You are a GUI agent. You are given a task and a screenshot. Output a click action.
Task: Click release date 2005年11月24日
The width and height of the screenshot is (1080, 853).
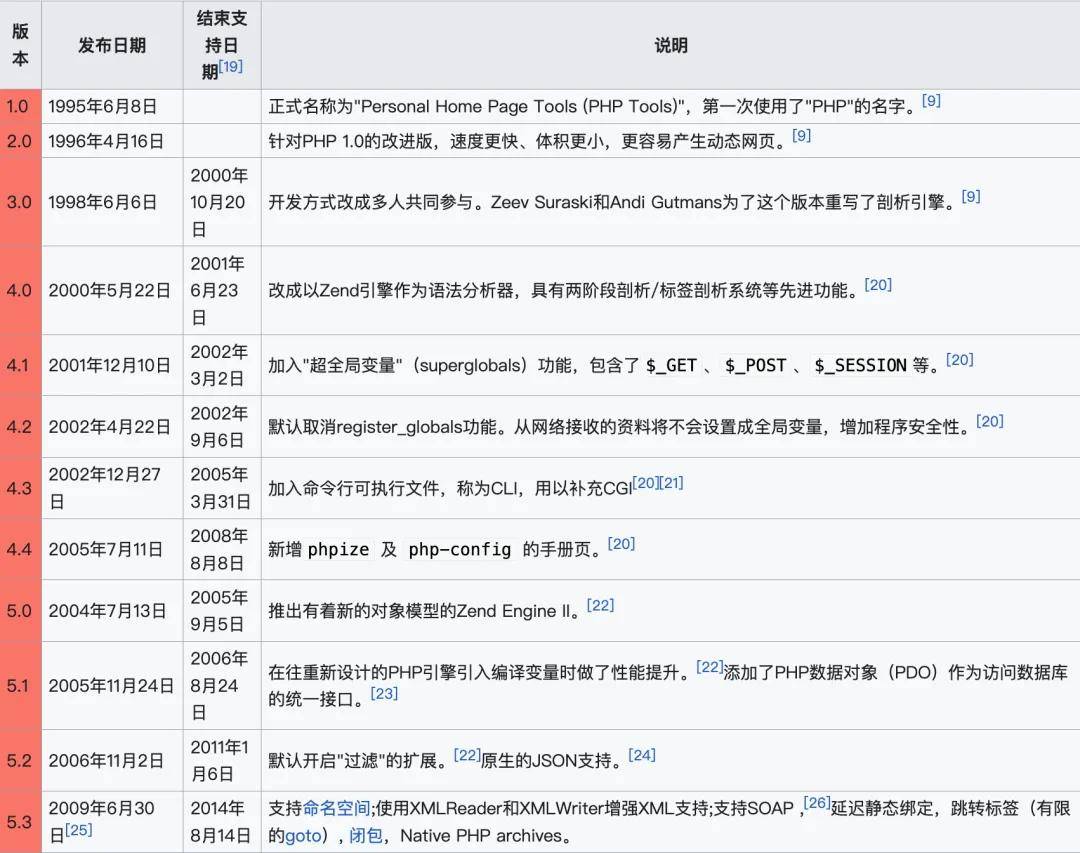point(111,686)
